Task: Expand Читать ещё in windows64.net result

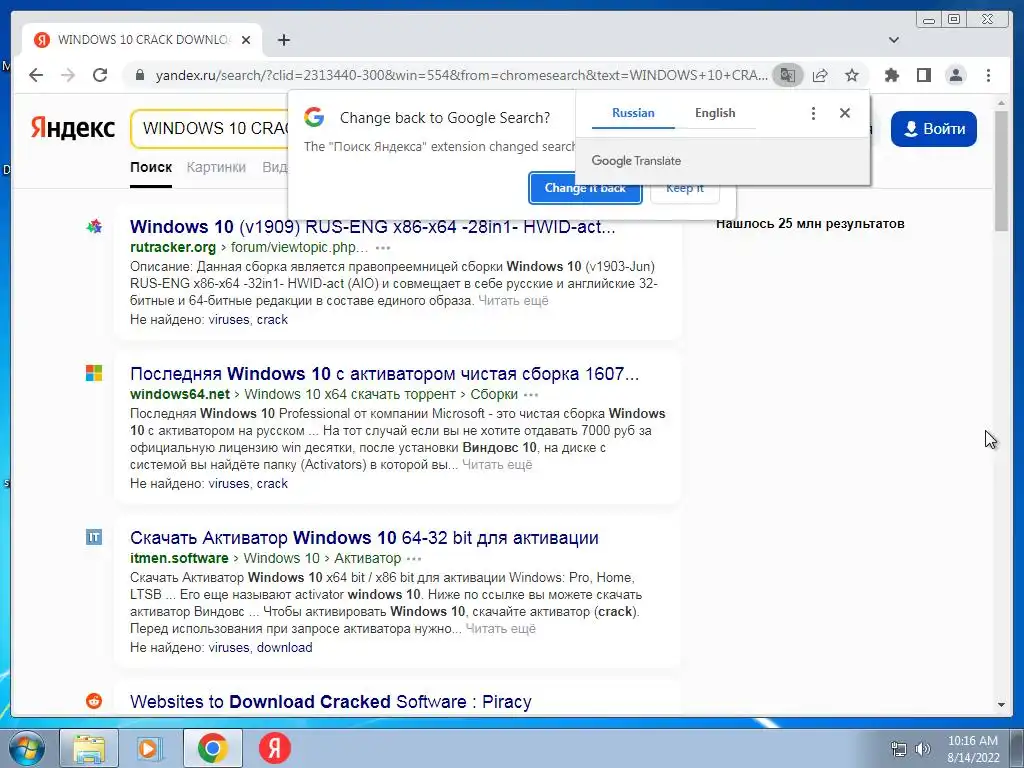Action: 497,465
